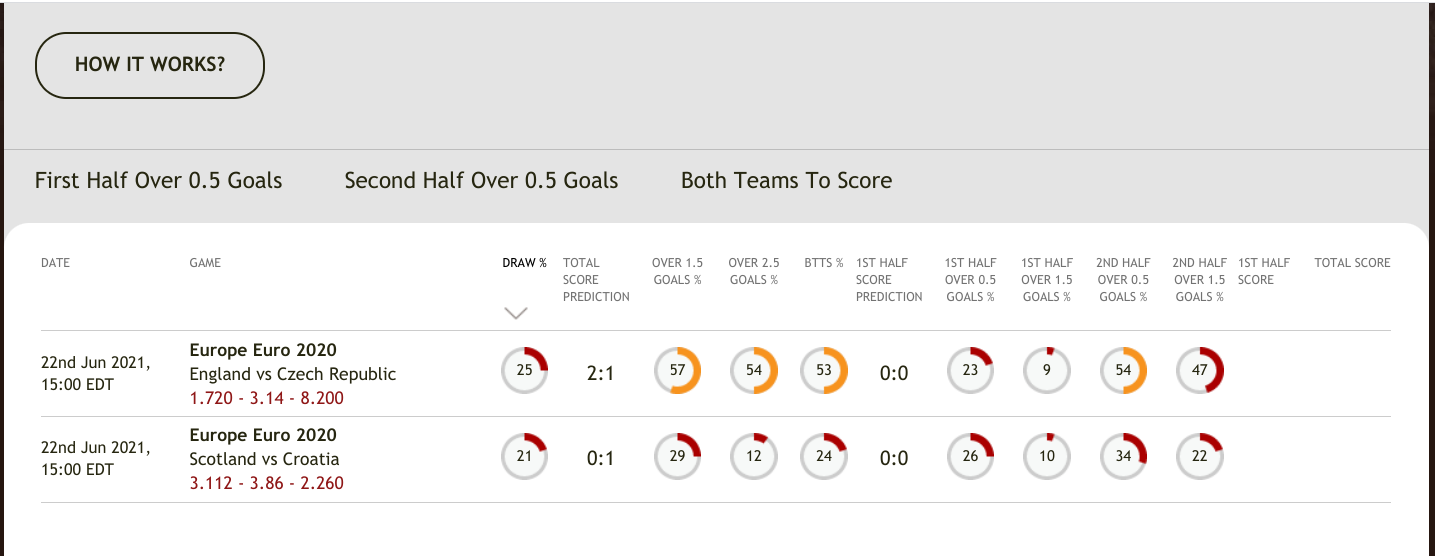Click Scotland's Over 2.5 goals circle showing 12
Image resolution: width=1435 pixels, height=556 pixels.
tap(754, 456)
